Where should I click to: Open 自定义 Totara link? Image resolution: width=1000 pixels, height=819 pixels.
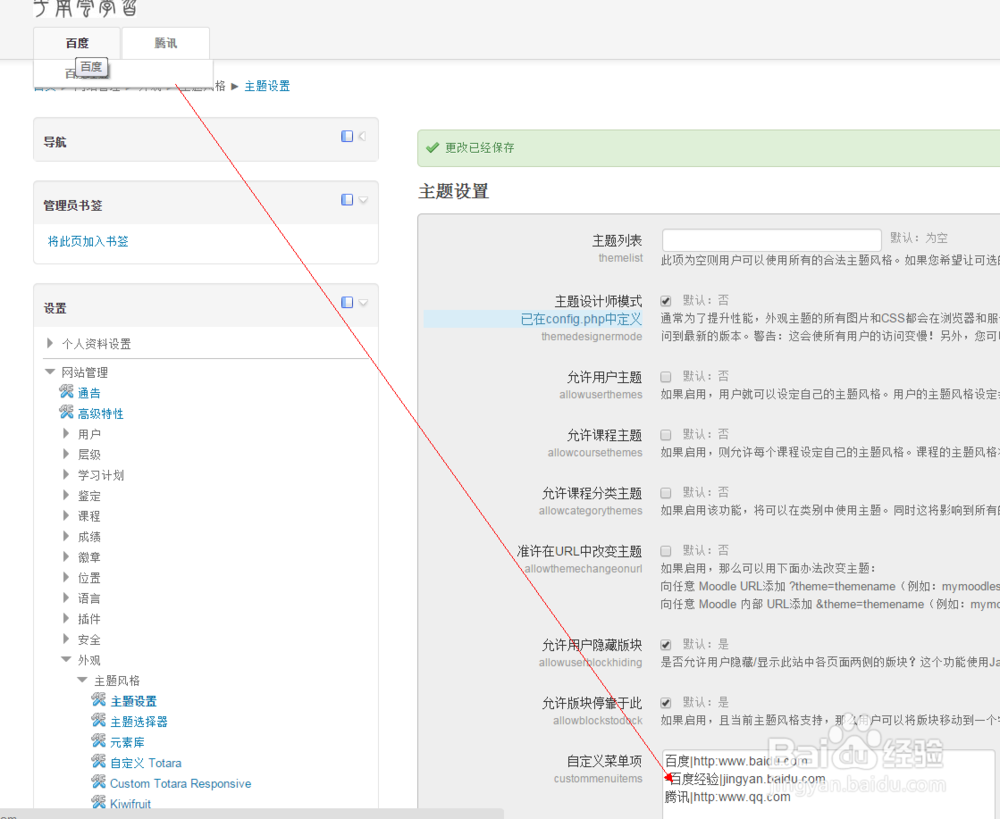146,763
